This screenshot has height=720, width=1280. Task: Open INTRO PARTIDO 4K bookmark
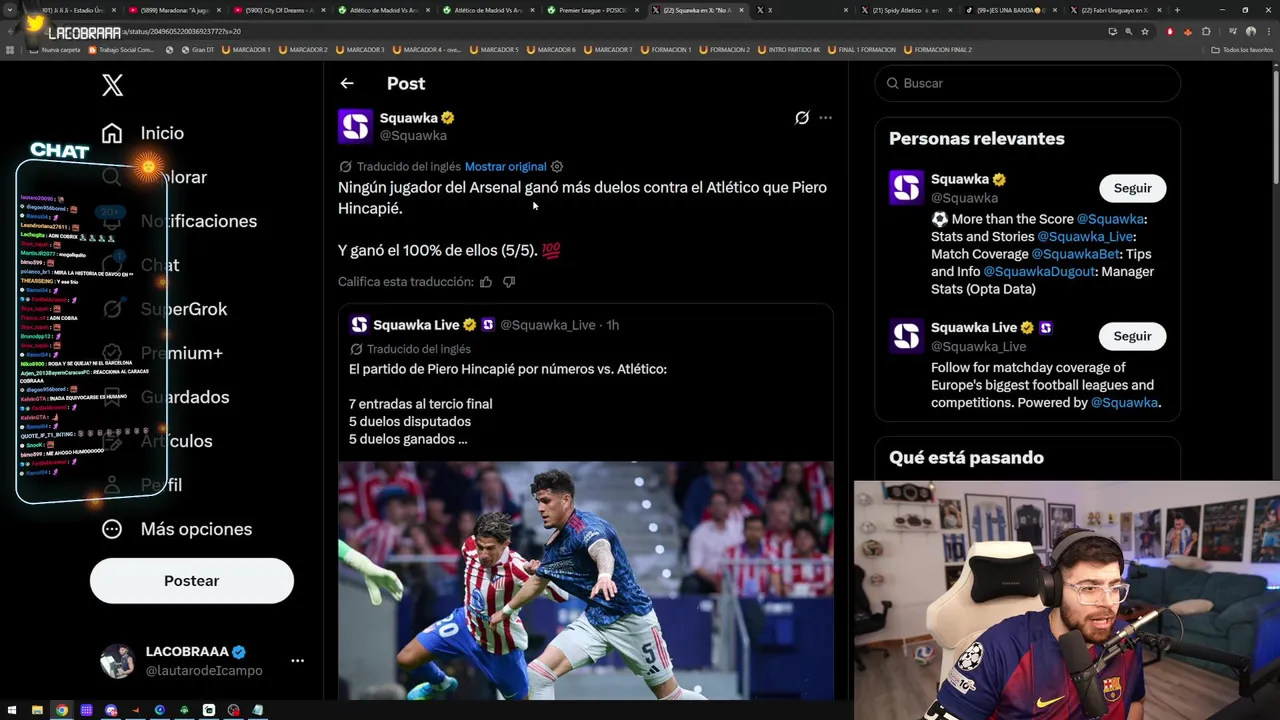pos(789,50)
